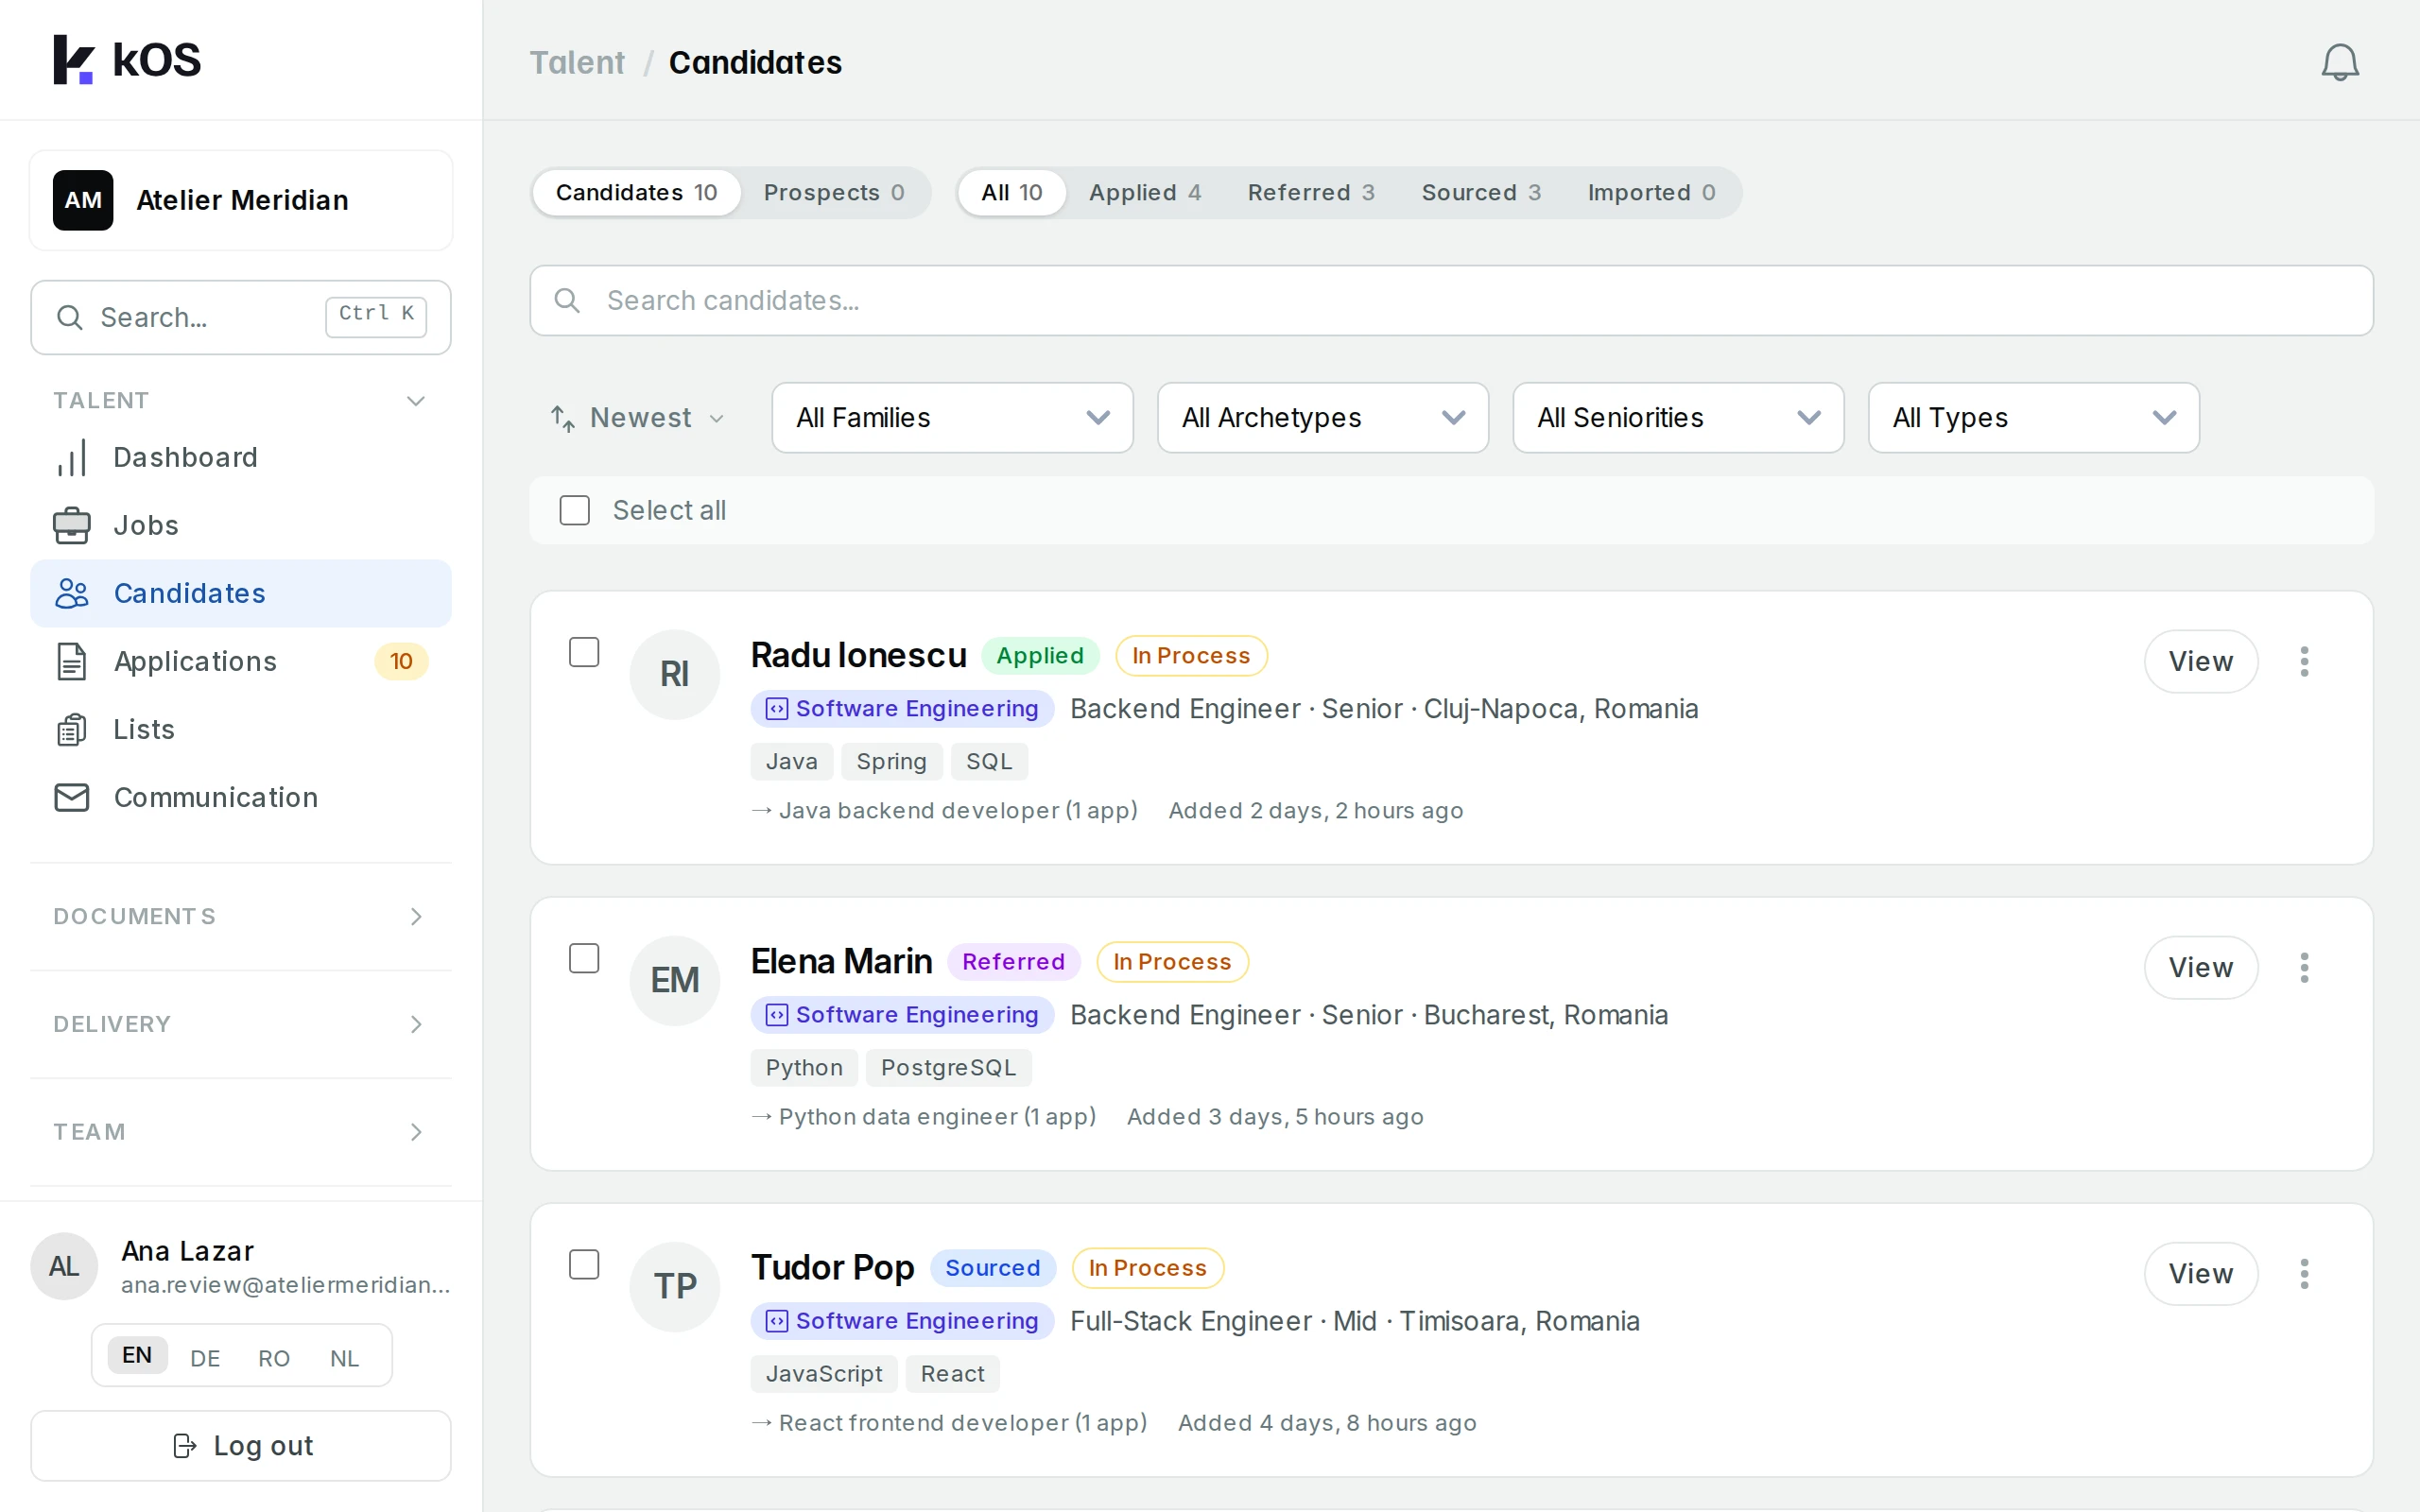Expand the Delivery sidebar section
The width and height of the screenshot is (2420, 1512).
coord(241,1024)
